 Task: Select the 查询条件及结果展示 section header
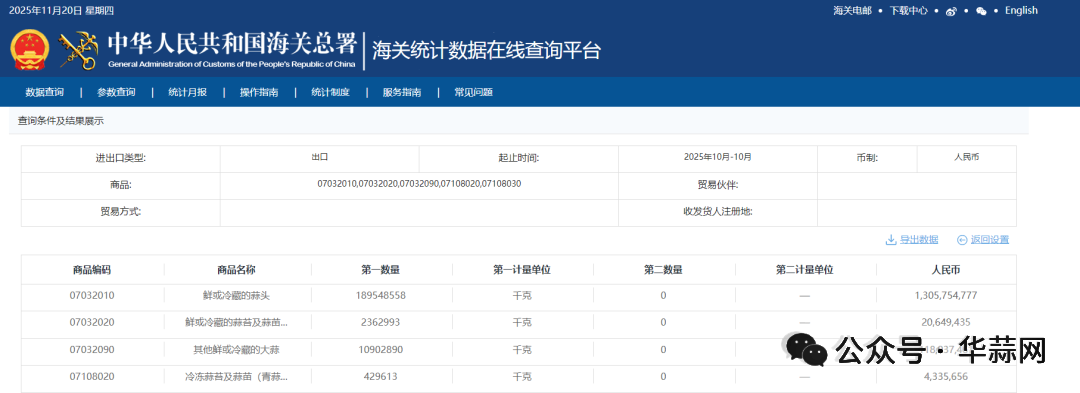point(61,120)
